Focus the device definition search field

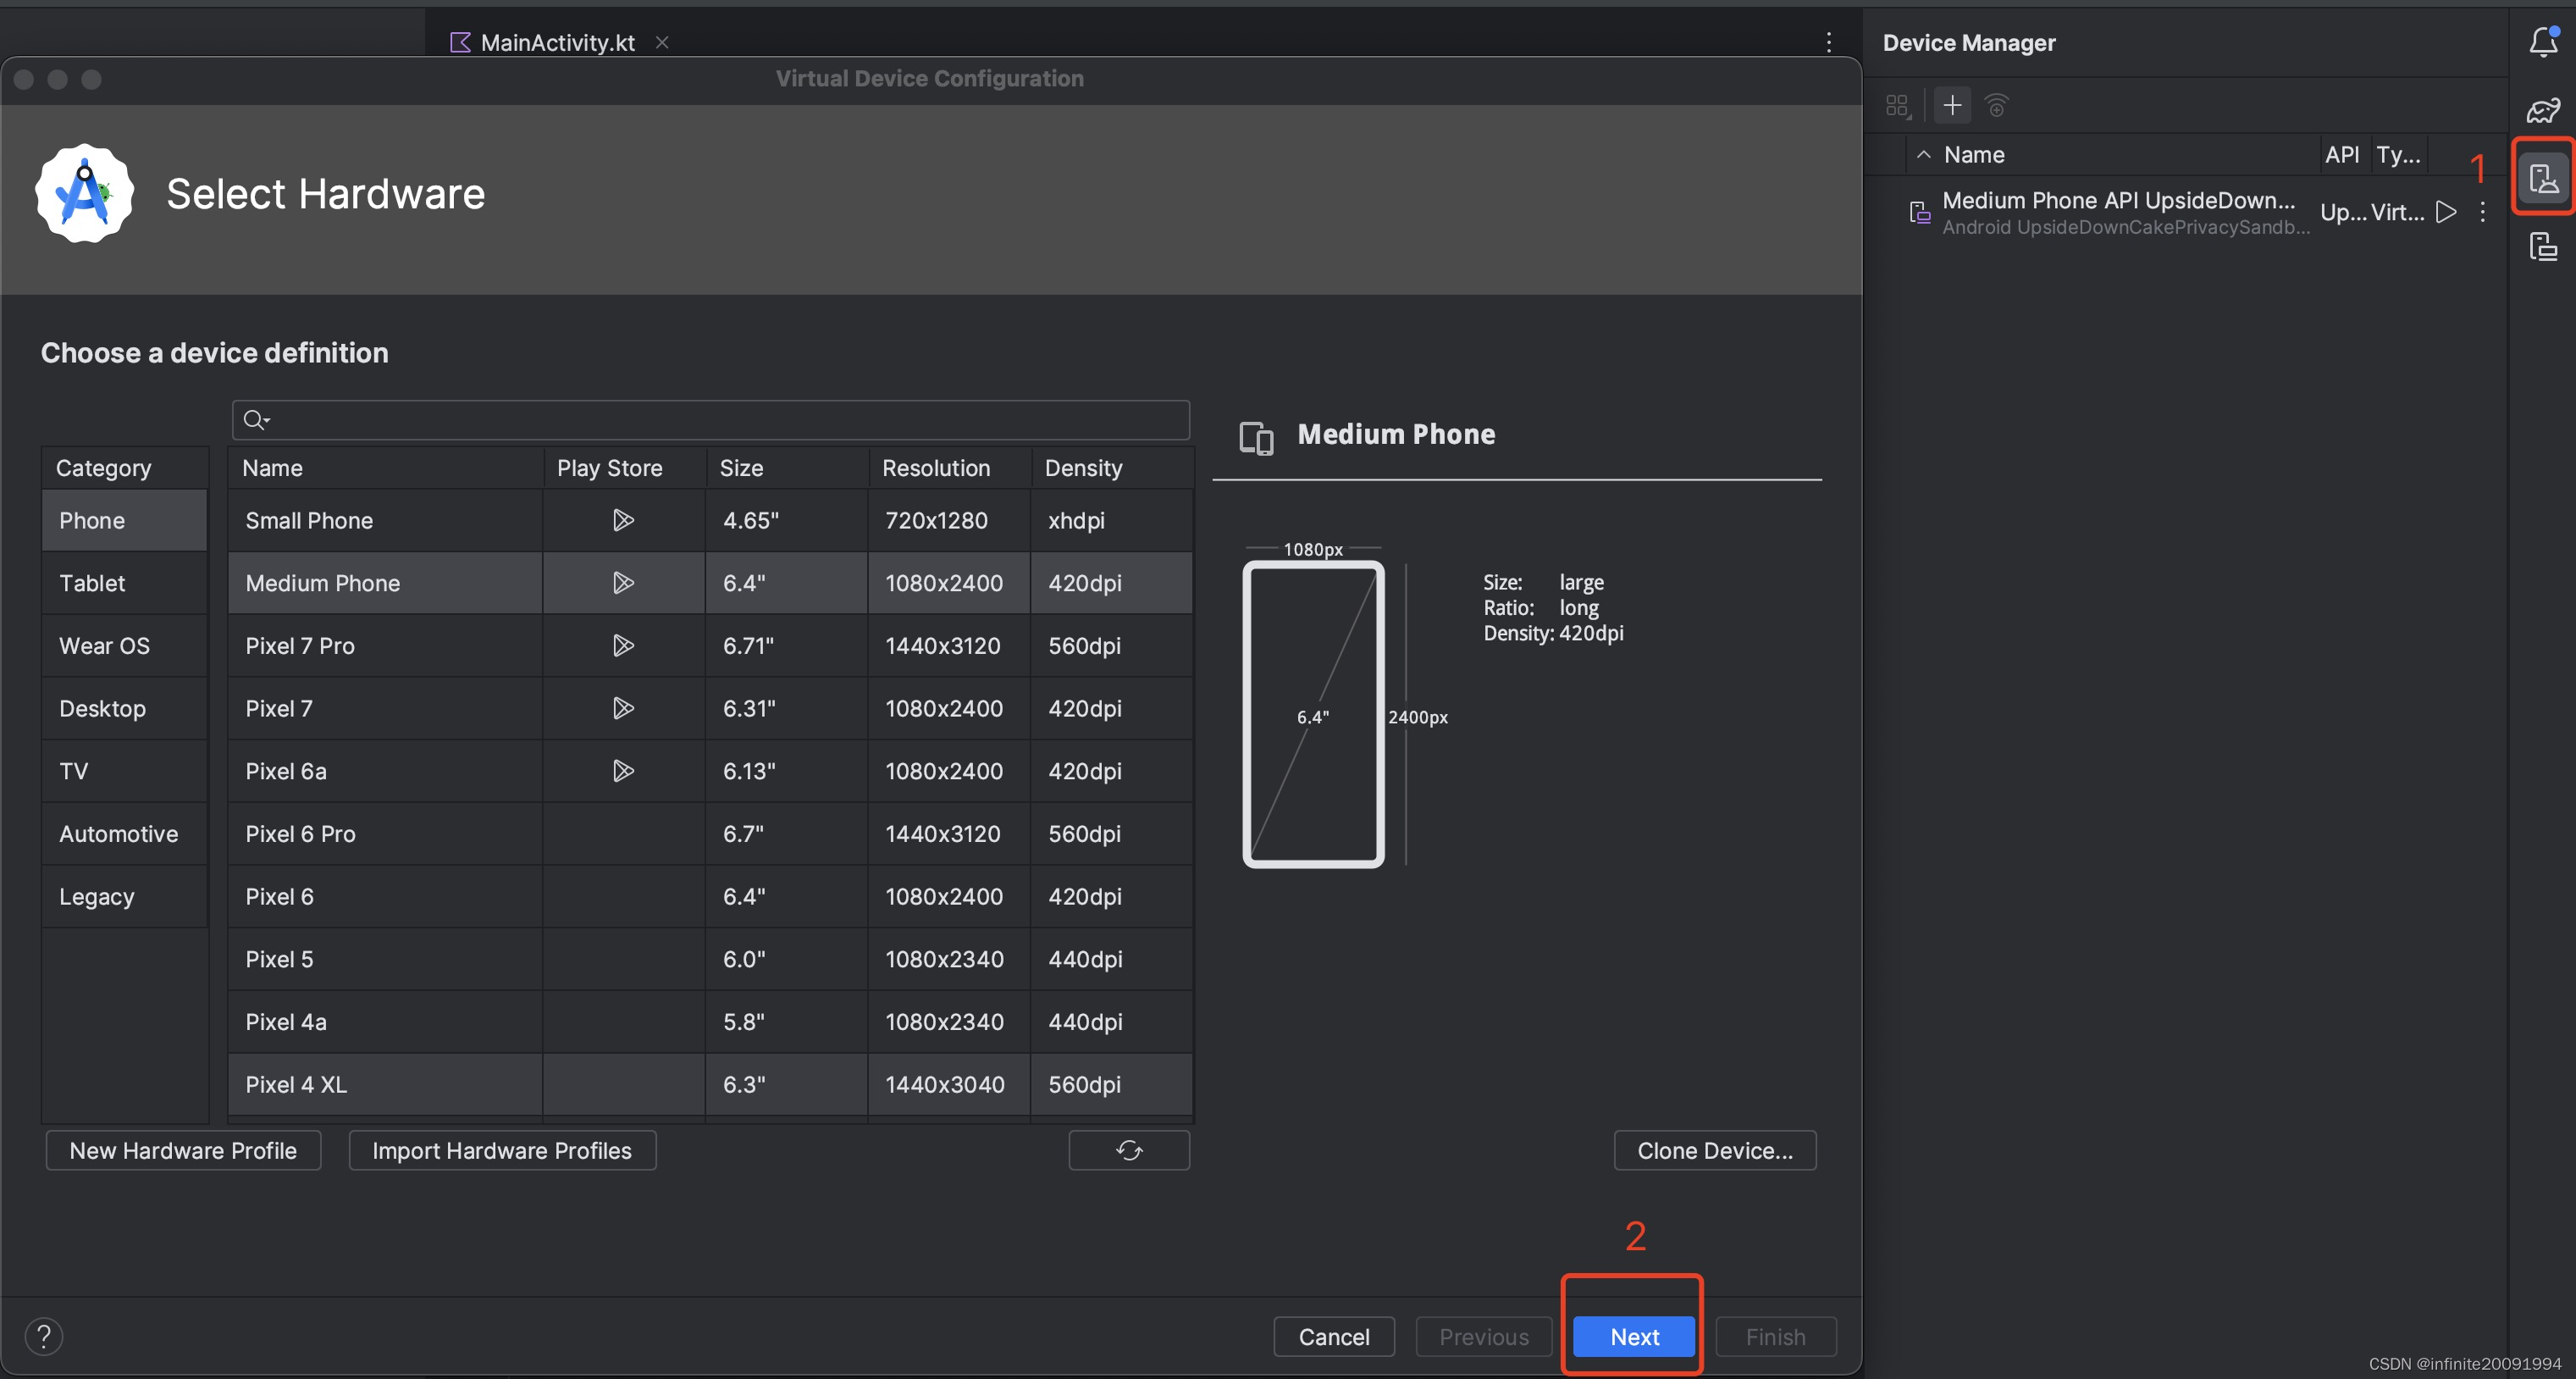[711, 420]
